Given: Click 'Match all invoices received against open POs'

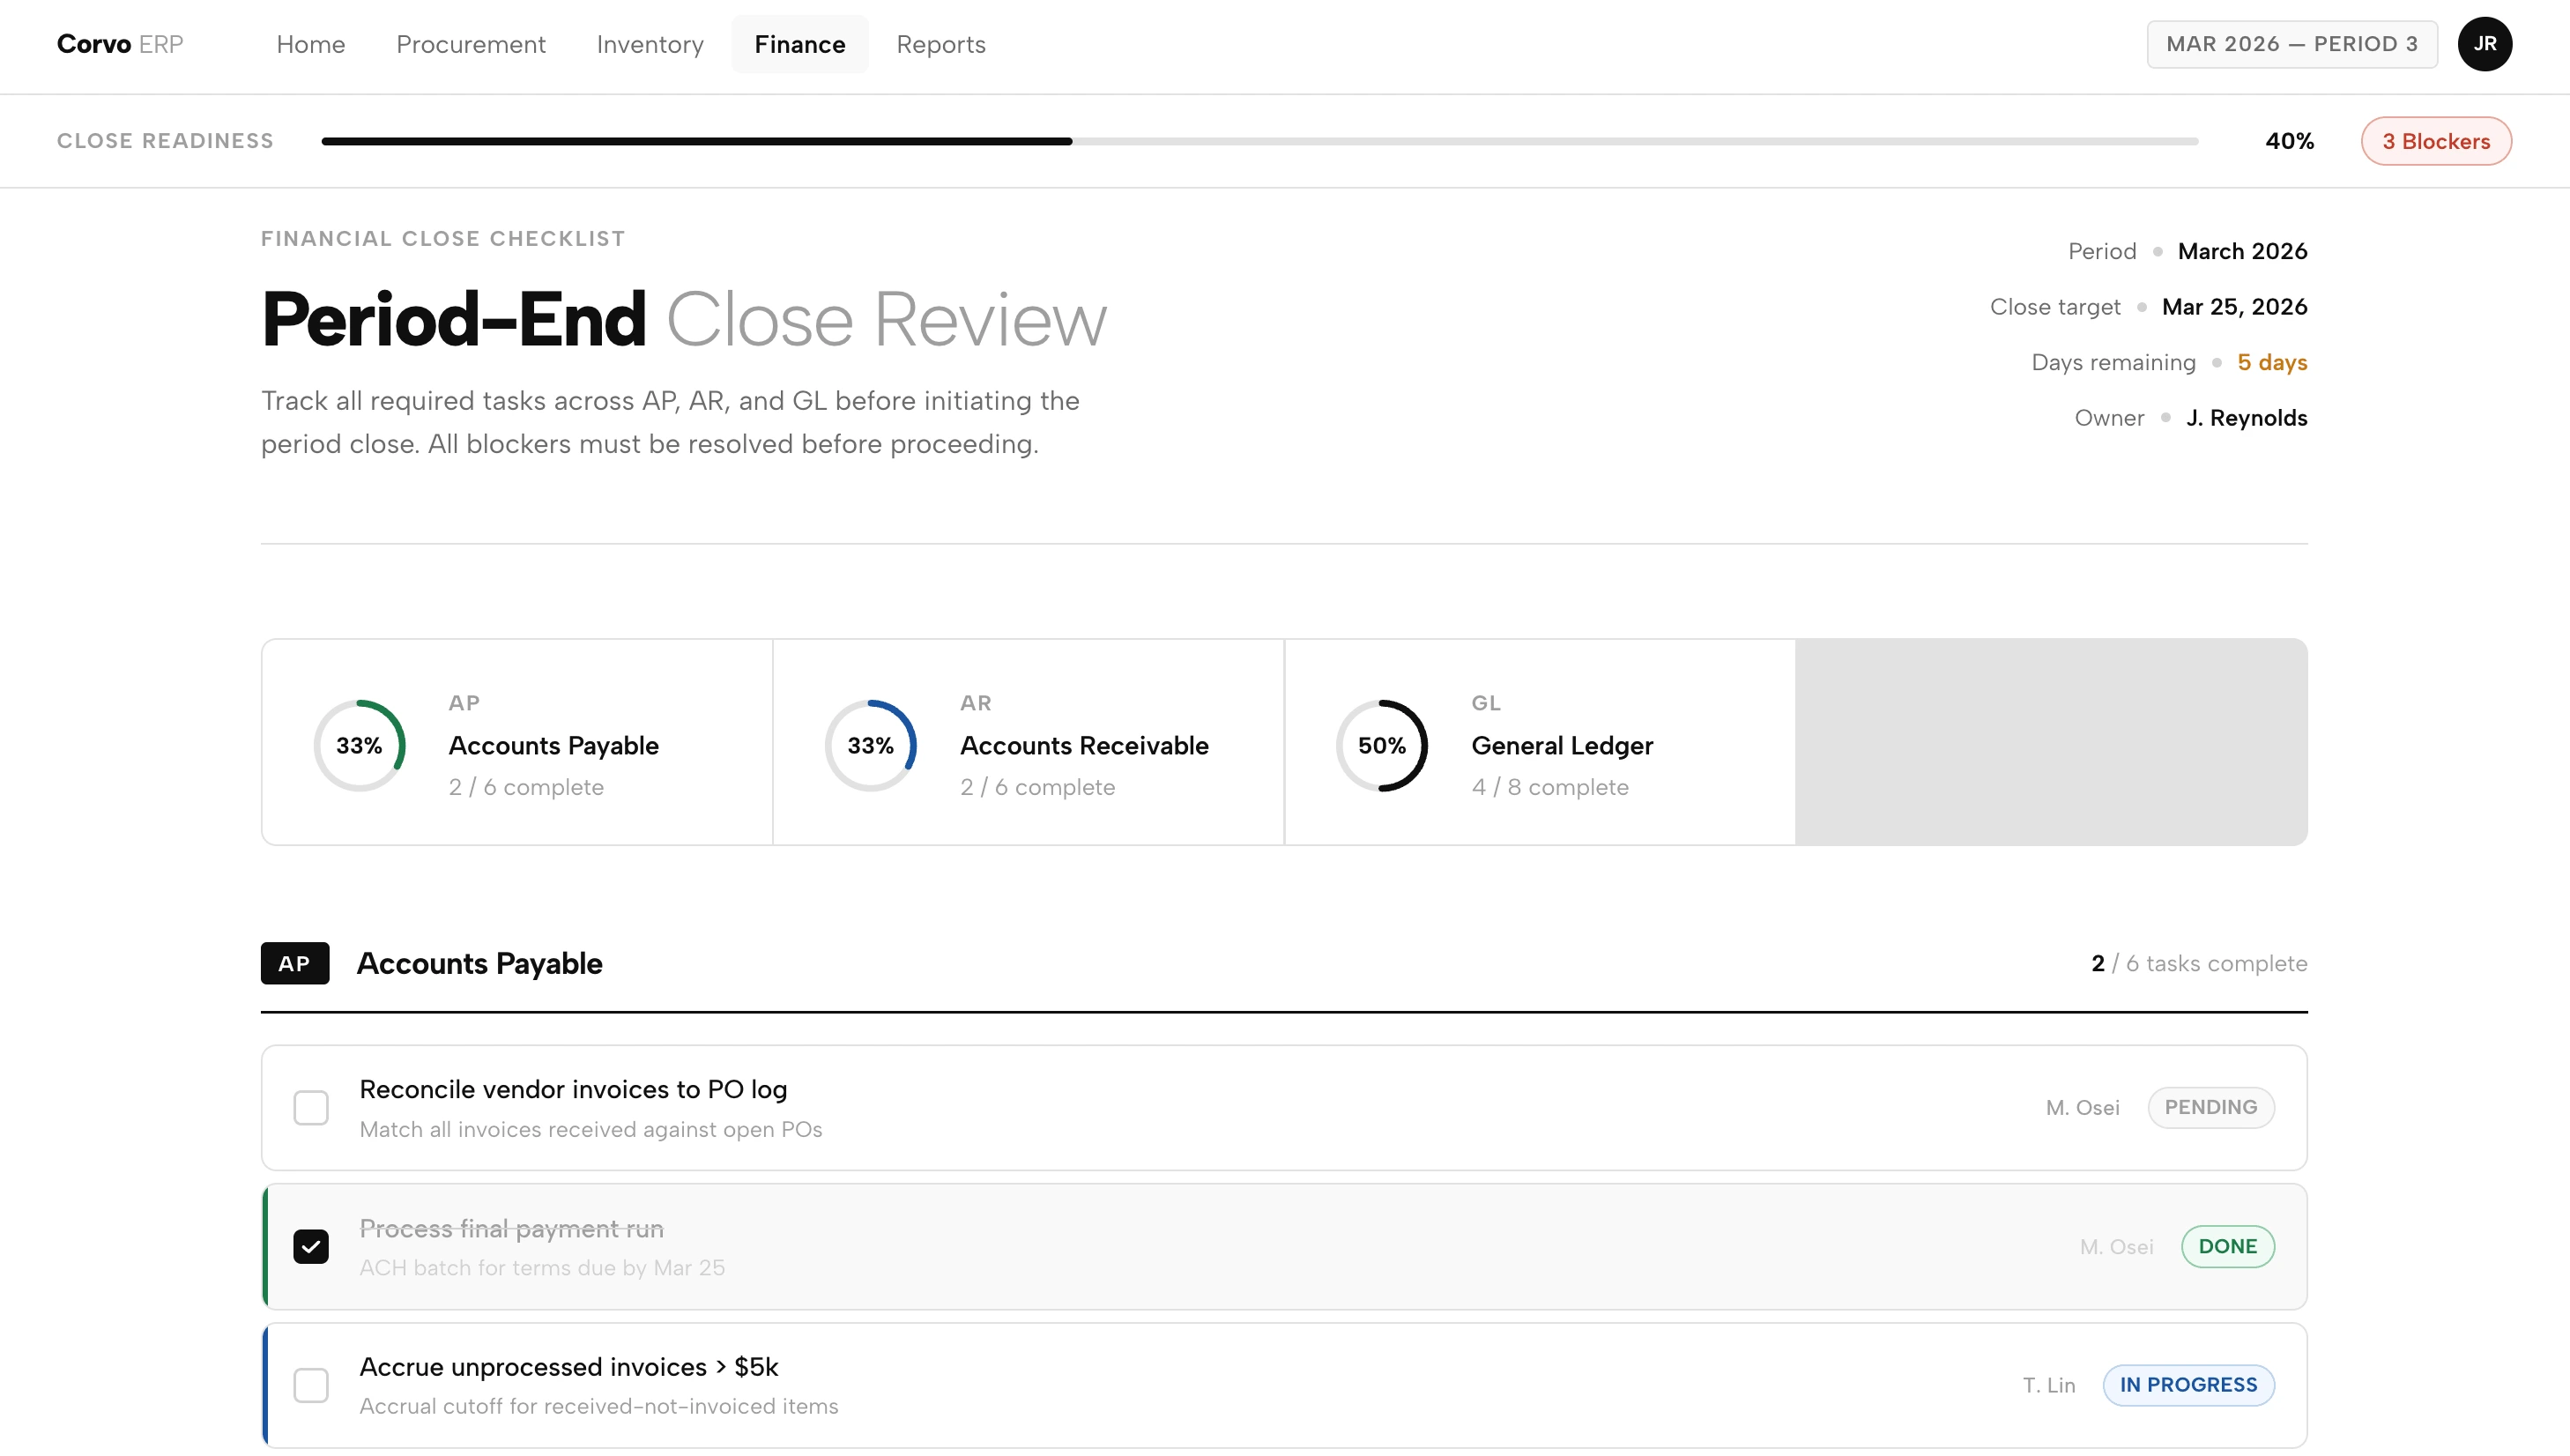Looking at the screenshot, I should pyautogui.click(x=591, y=1129).
